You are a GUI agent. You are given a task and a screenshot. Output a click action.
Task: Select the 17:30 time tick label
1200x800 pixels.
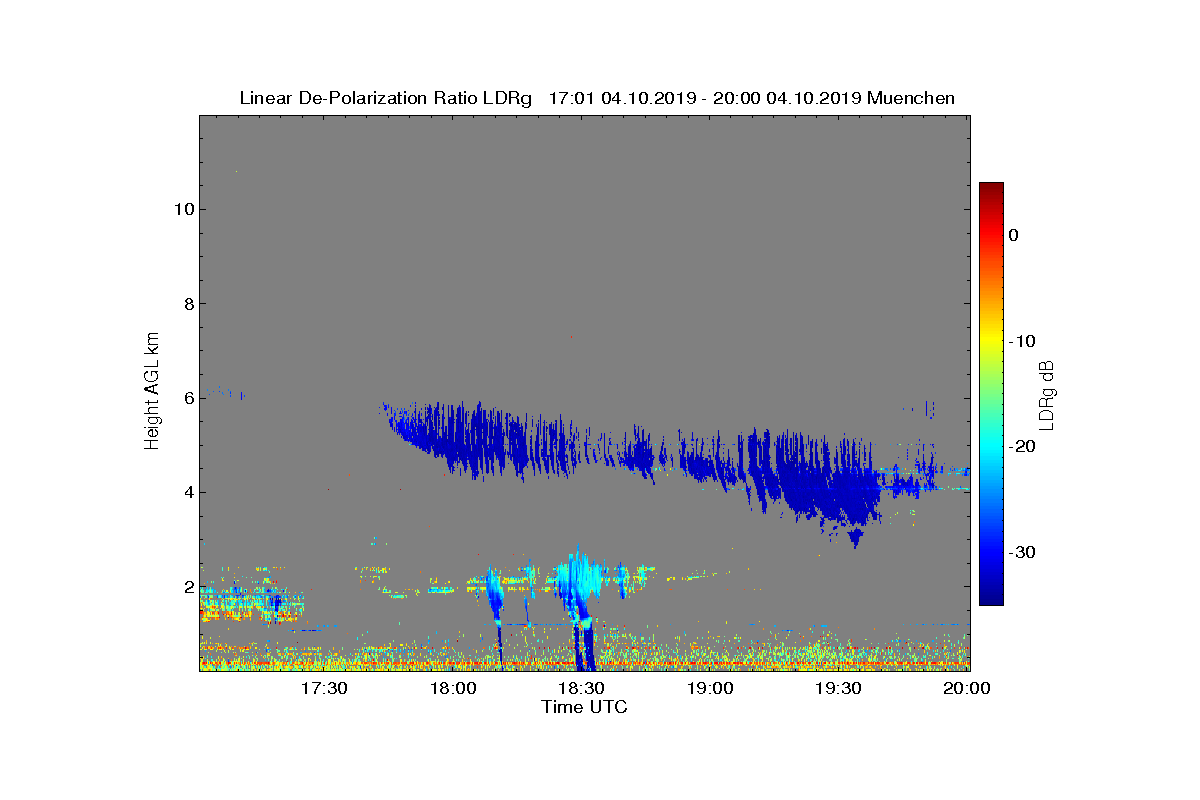(324, 688)
